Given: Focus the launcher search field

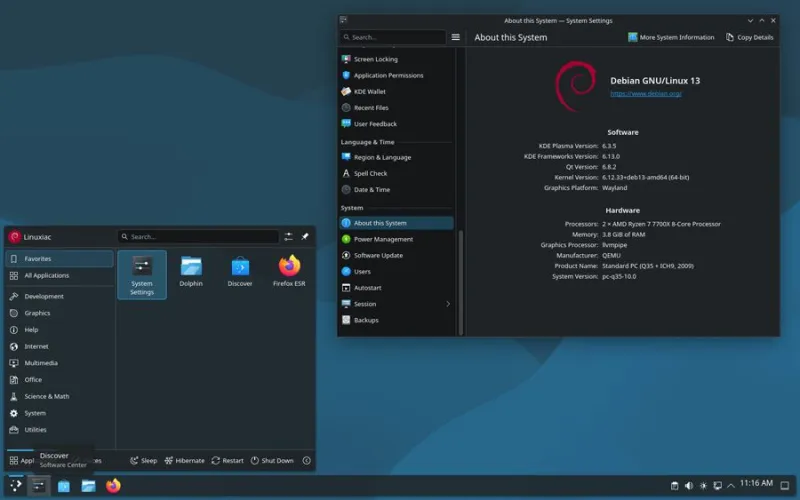Looking at the screenshot, I should (198, 237).
